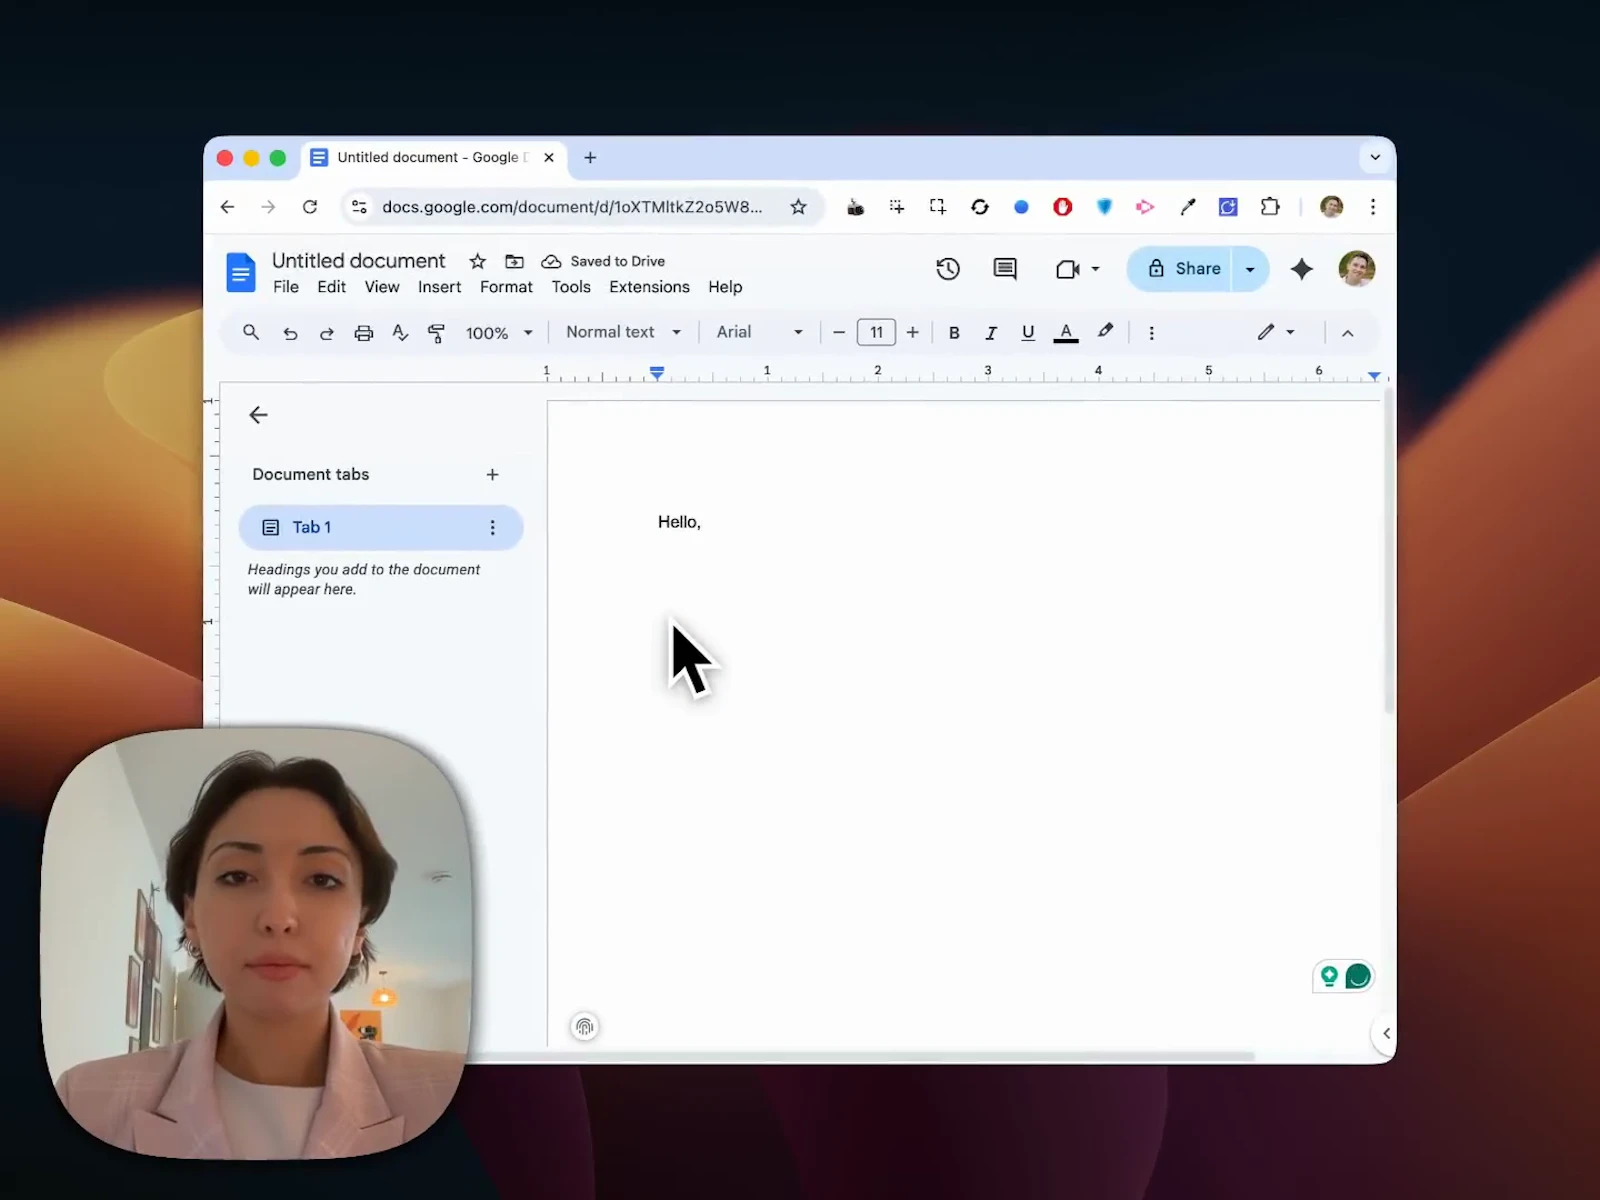Open the Insert menu
Screen dimensions: 1600x1200
click(440, 287)
